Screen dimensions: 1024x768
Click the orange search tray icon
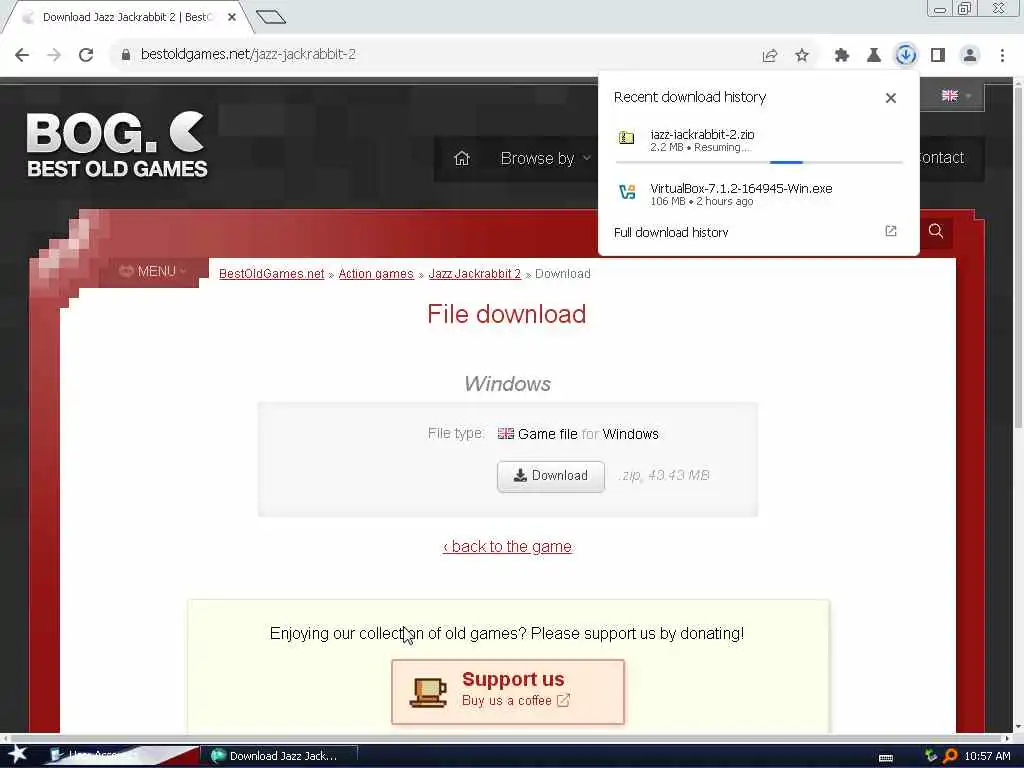[950, 756]
